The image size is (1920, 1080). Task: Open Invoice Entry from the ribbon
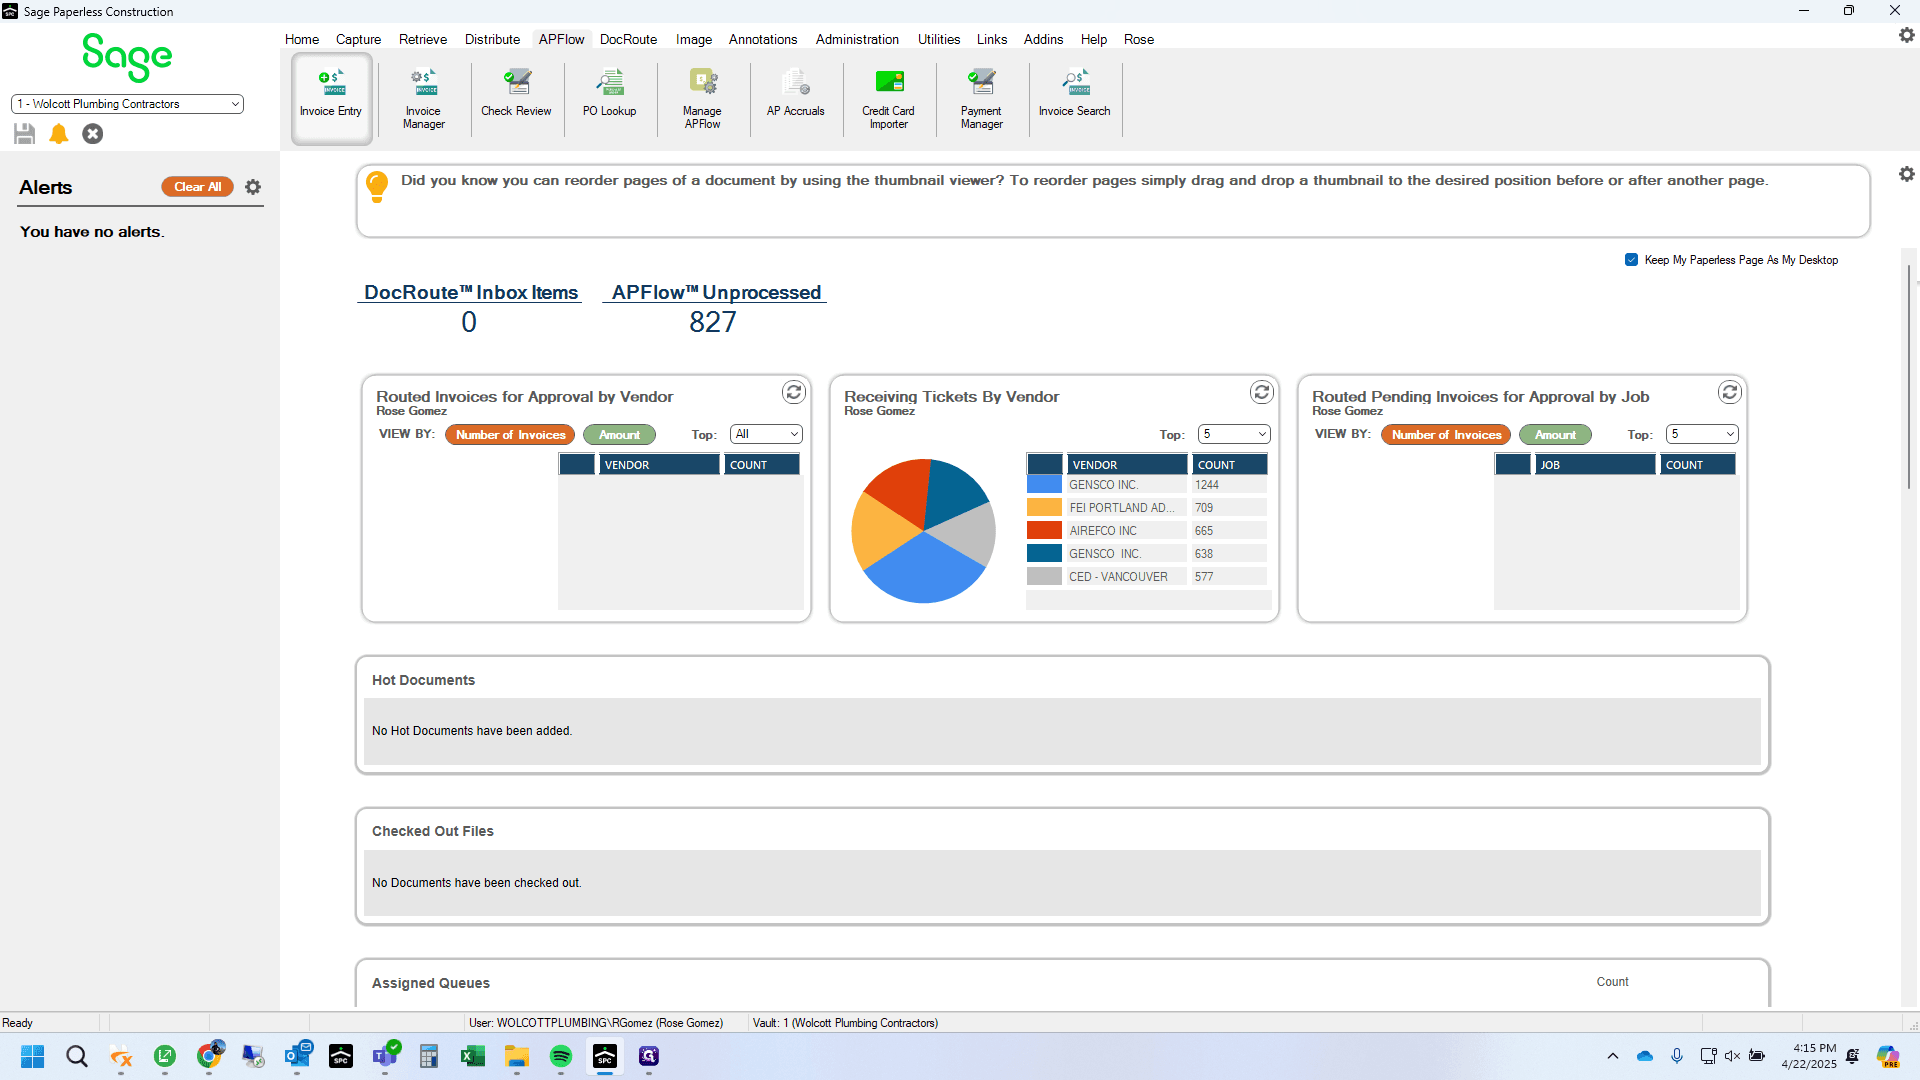[331, 97]
